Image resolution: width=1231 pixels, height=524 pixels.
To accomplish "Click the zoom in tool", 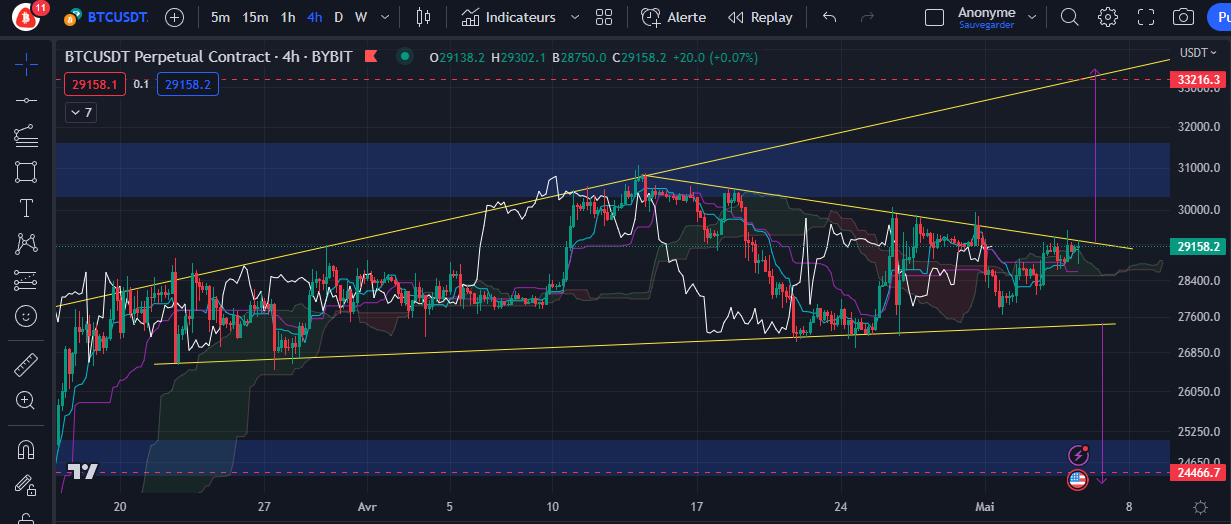I will click(x=27, y=400).
